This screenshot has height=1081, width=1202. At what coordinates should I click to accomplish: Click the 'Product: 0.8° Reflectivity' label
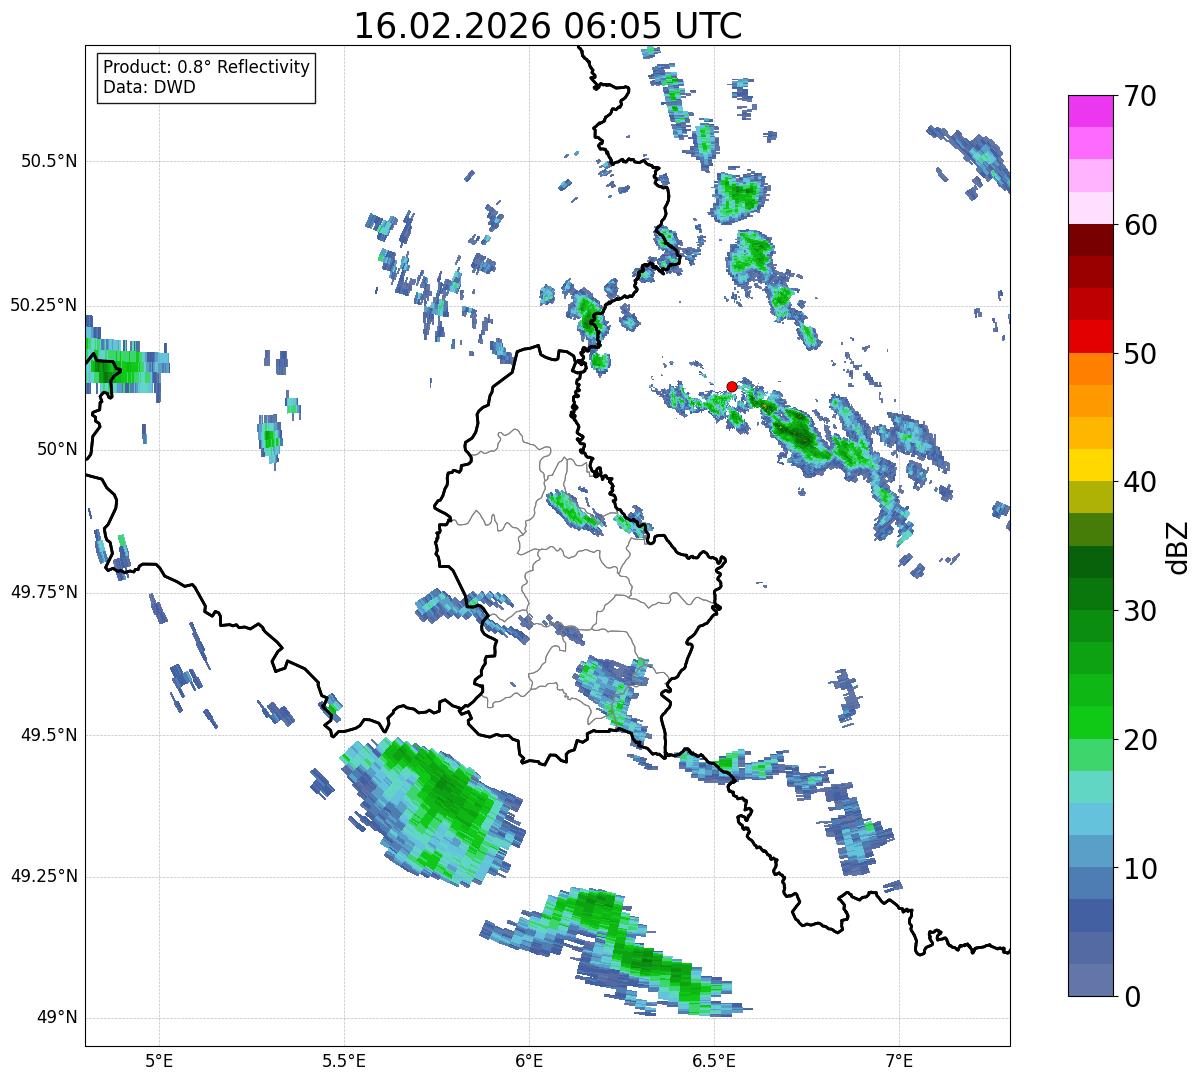tap(207, 67)
